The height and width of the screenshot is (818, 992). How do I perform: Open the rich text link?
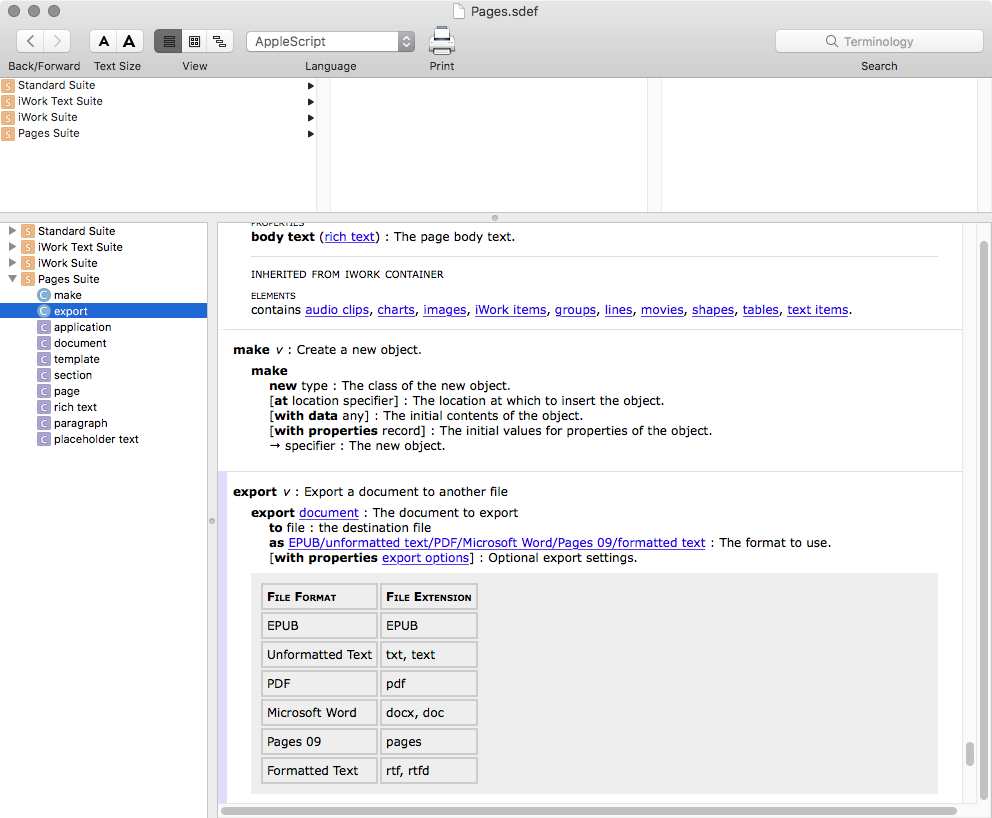(350, 237)
